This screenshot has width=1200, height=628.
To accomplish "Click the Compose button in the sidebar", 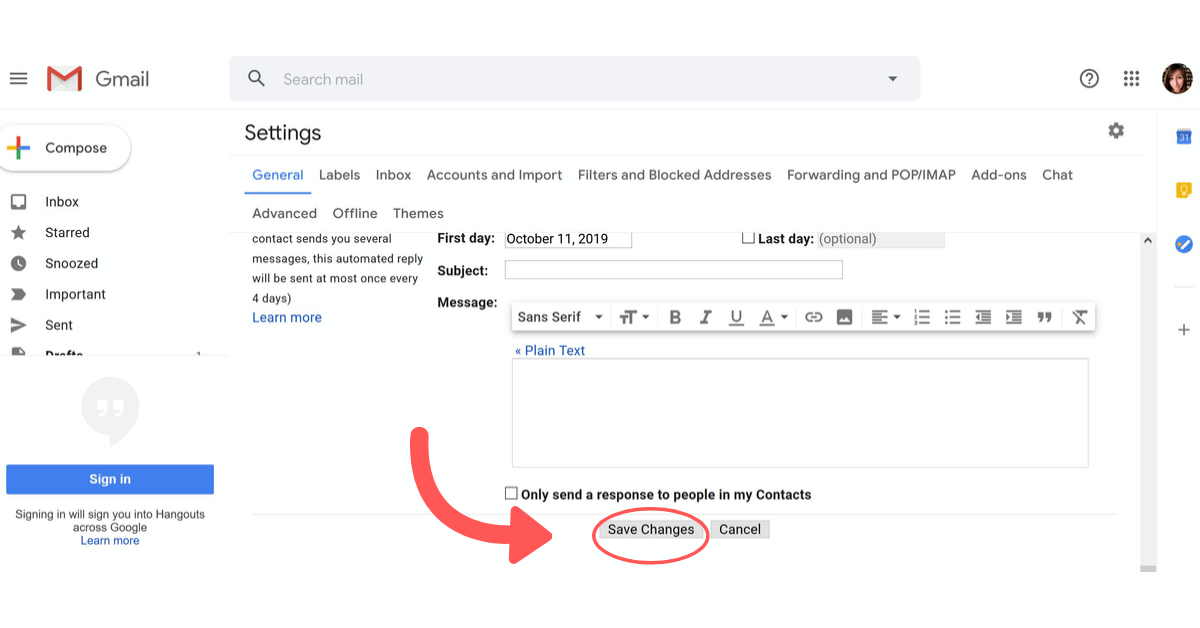I will point(65,147).
